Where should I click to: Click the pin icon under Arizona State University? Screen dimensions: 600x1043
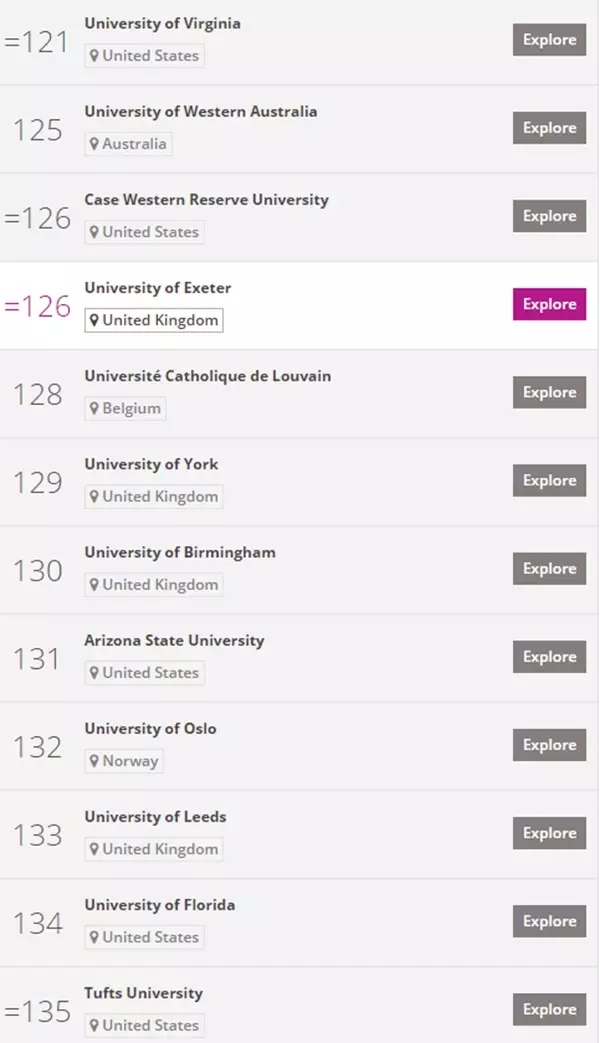coord(94,672)
